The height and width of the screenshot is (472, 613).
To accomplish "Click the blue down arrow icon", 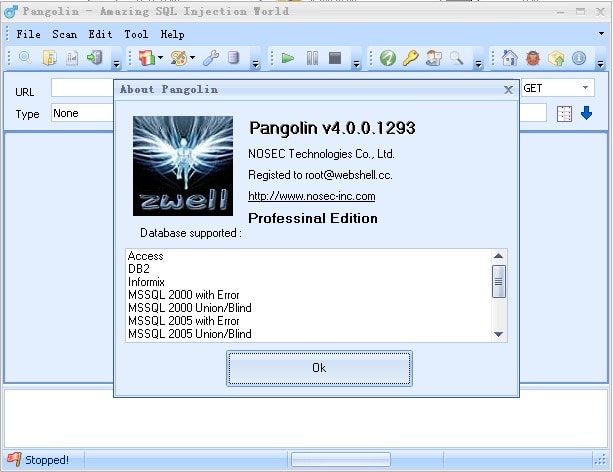I will tap(586, 113).
